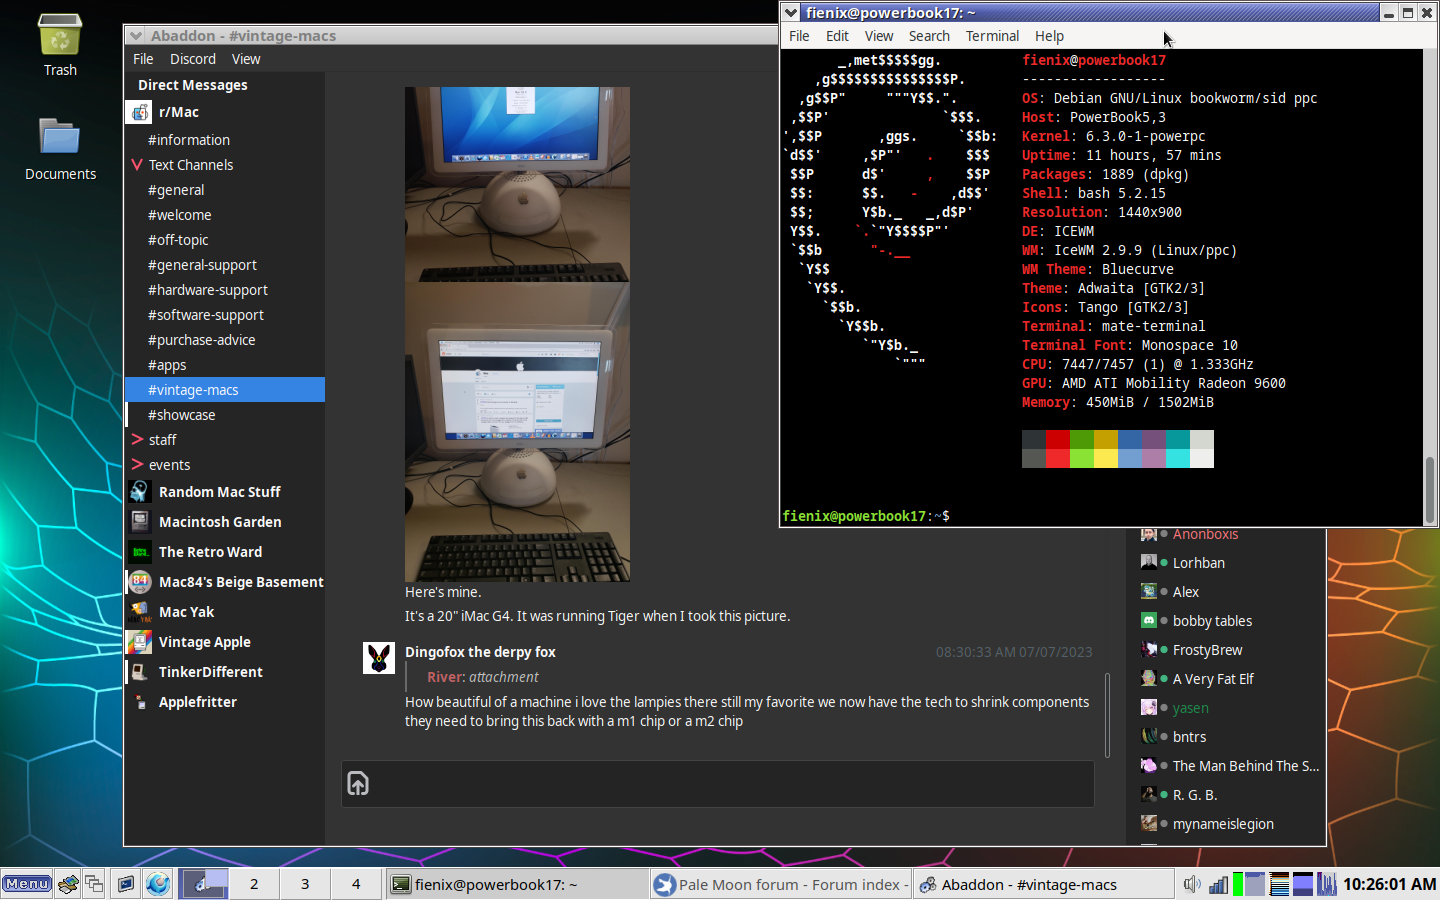The width and height of the screenshot is (1440, 900).
Task: Open the window list taskbar icon
Action: coord(94,884)
